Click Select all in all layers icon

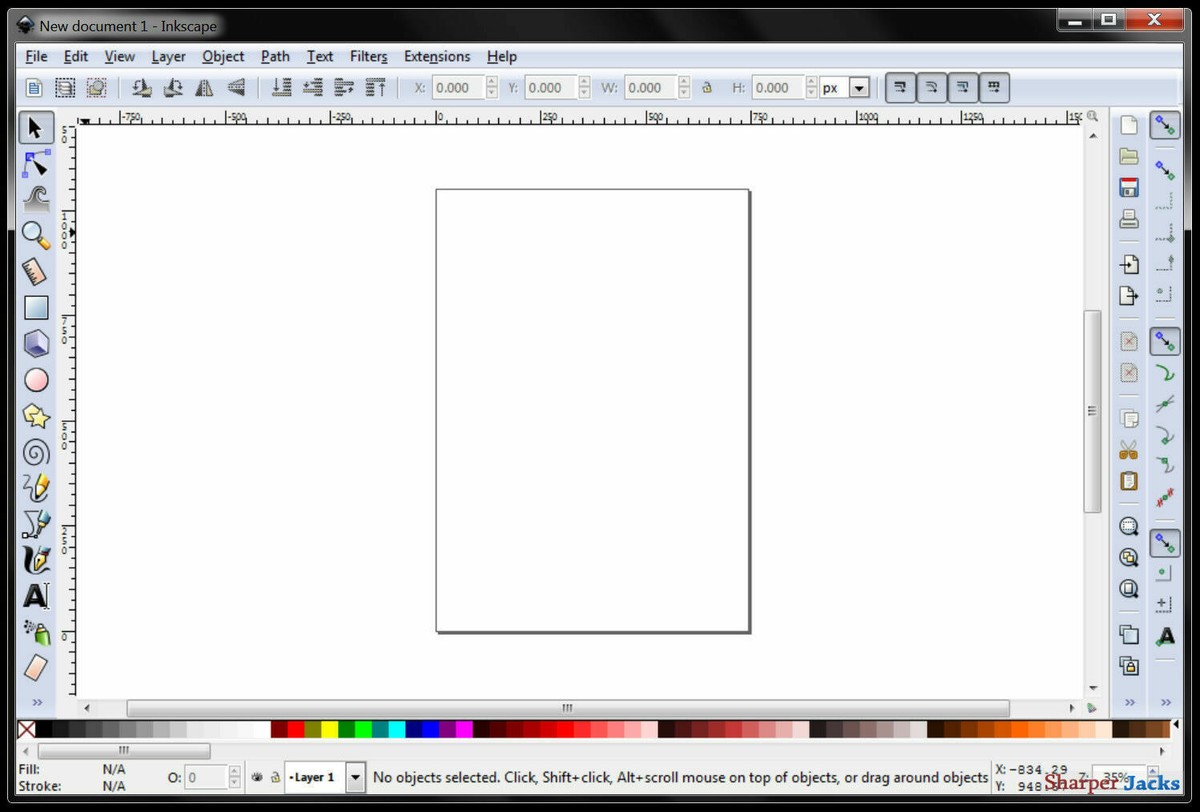pos(65,88)
